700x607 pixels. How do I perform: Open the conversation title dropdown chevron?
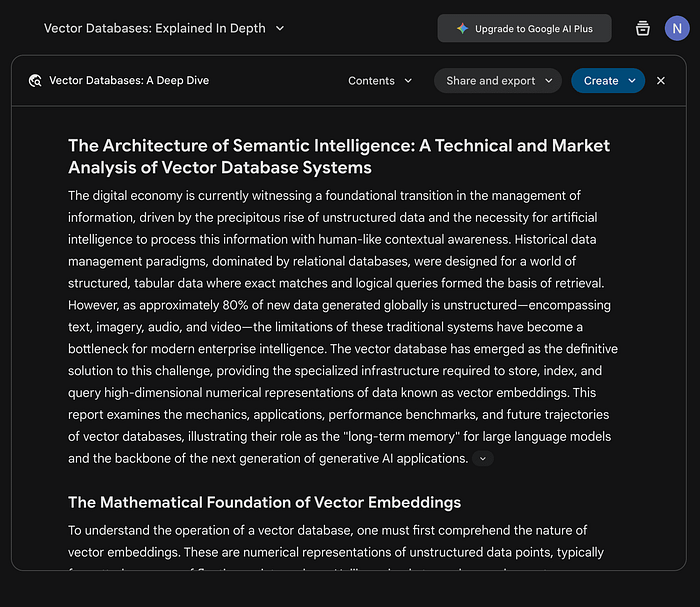[x=280, y=28]
